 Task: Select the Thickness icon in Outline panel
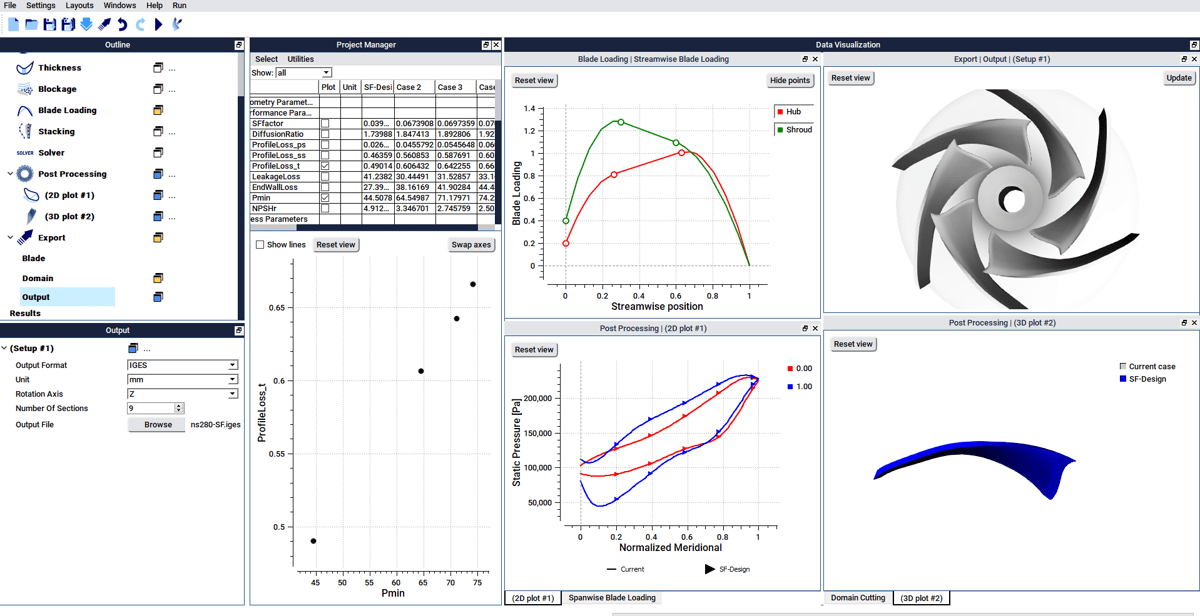27,67
